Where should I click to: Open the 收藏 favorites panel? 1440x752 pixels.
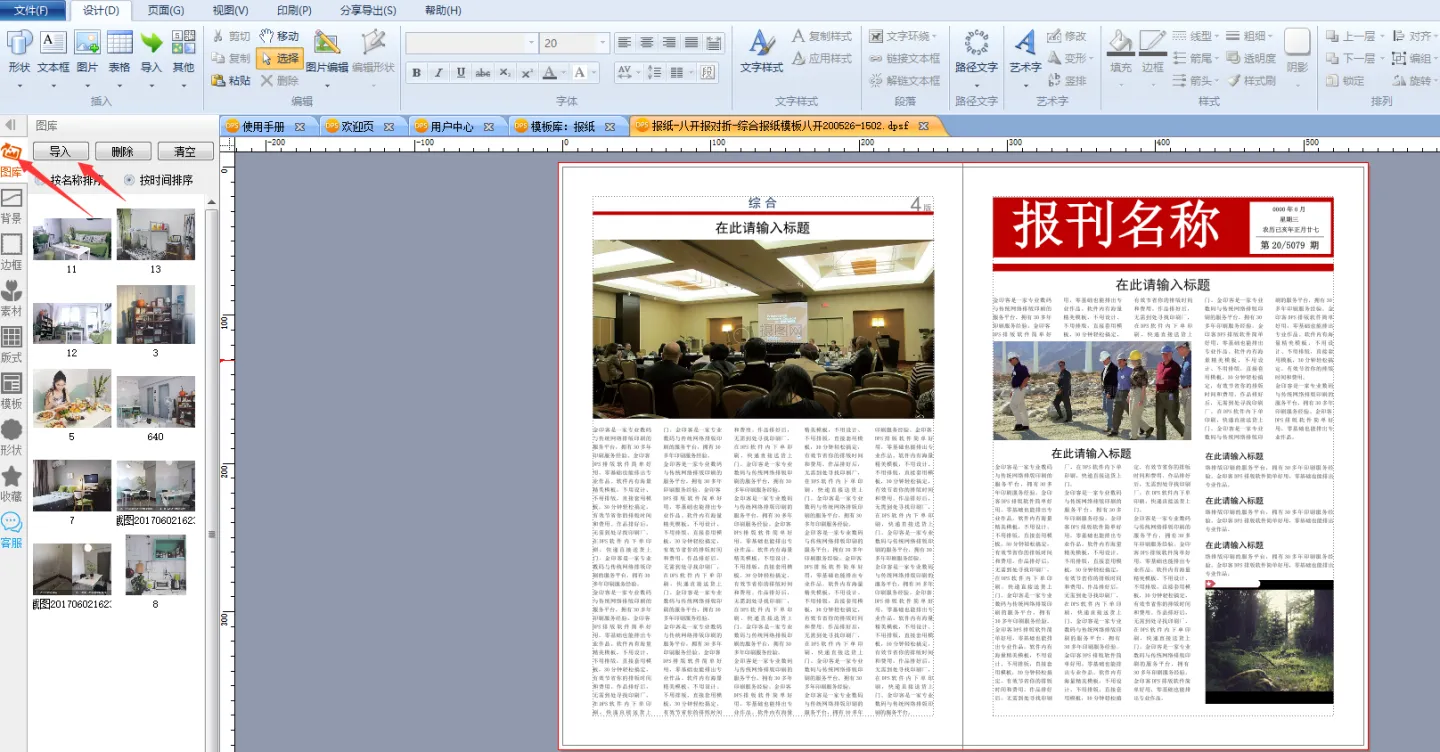tap(12, 484)
